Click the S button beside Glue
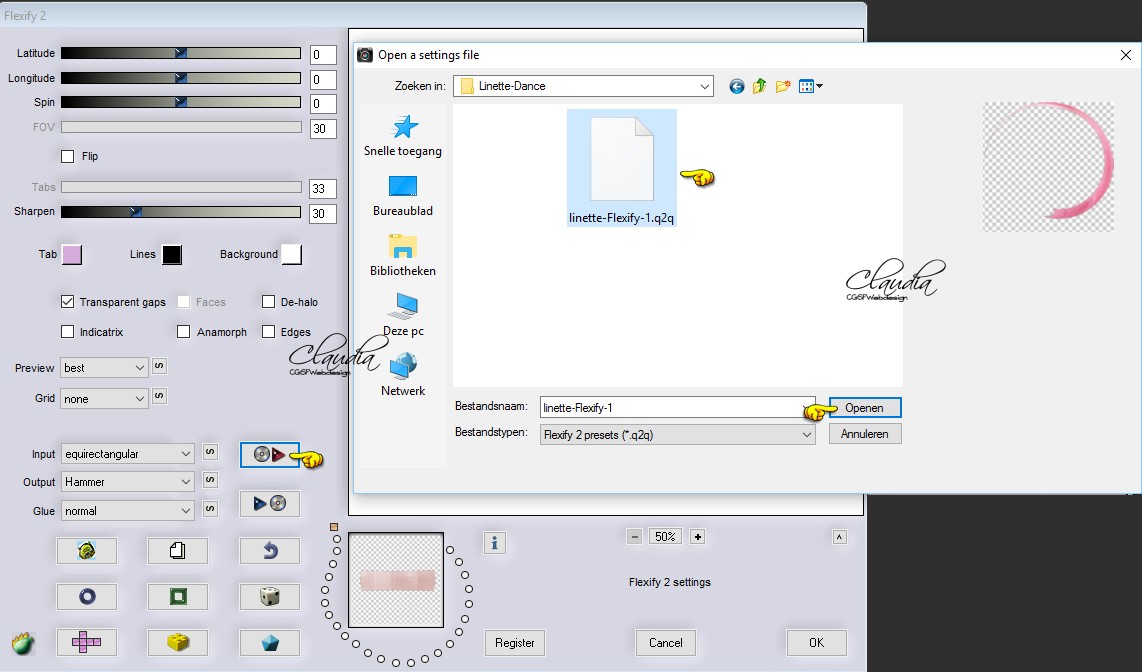The height and width of the screenshot is (672, 1142). [x=210, y=508]
